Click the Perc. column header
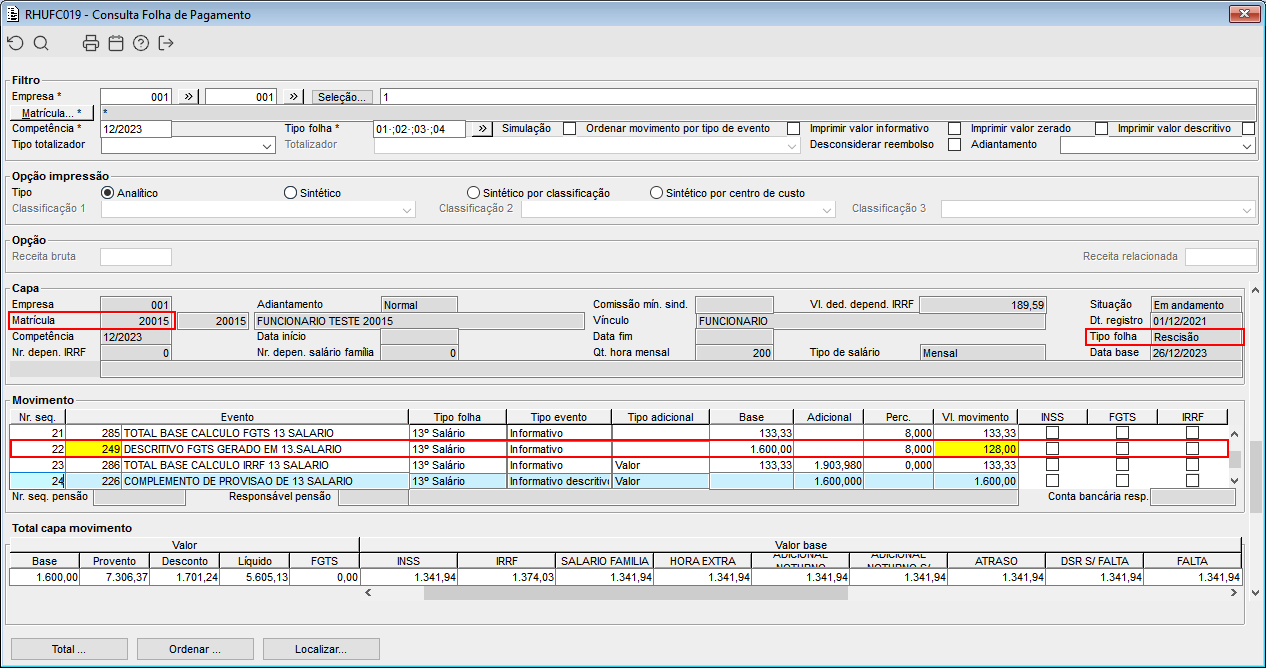 897,417
